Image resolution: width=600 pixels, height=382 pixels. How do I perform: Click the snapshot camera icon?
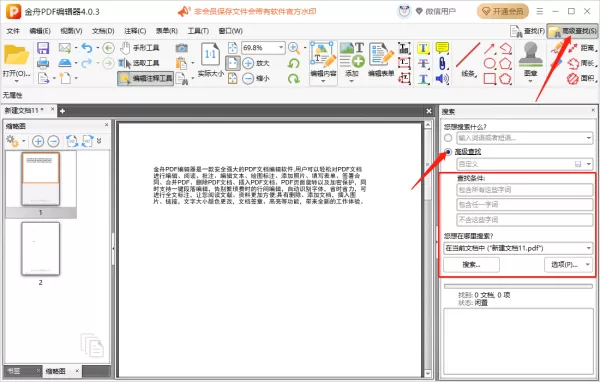tap(181, 48)
